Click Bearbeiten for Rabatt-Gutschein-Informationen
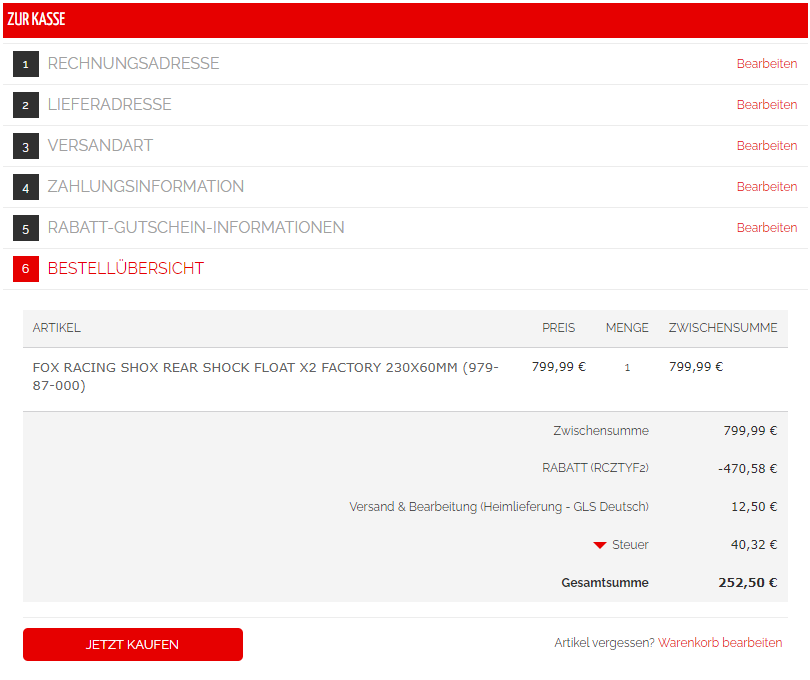810x680 pixels. click(x=767, y=228)
